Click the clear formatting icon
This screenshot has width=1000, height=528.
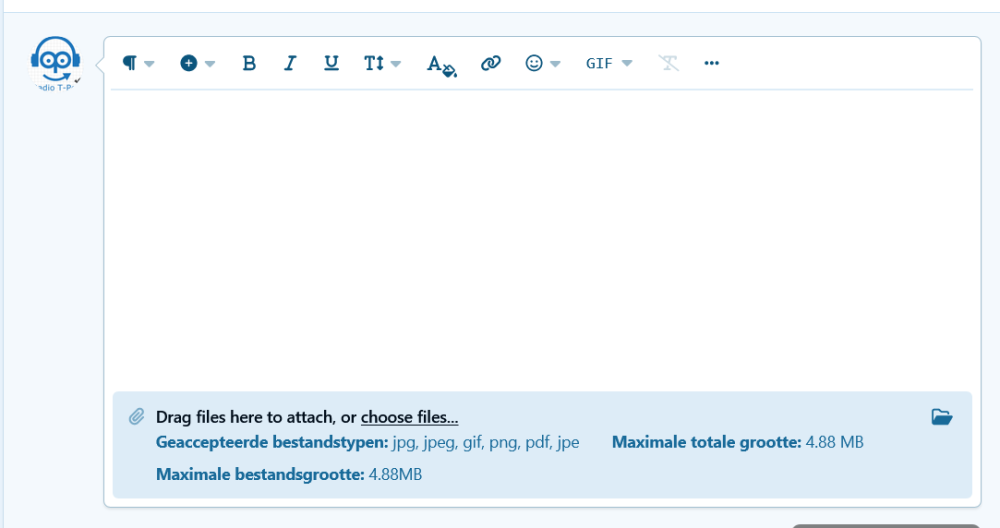[668, 63]
